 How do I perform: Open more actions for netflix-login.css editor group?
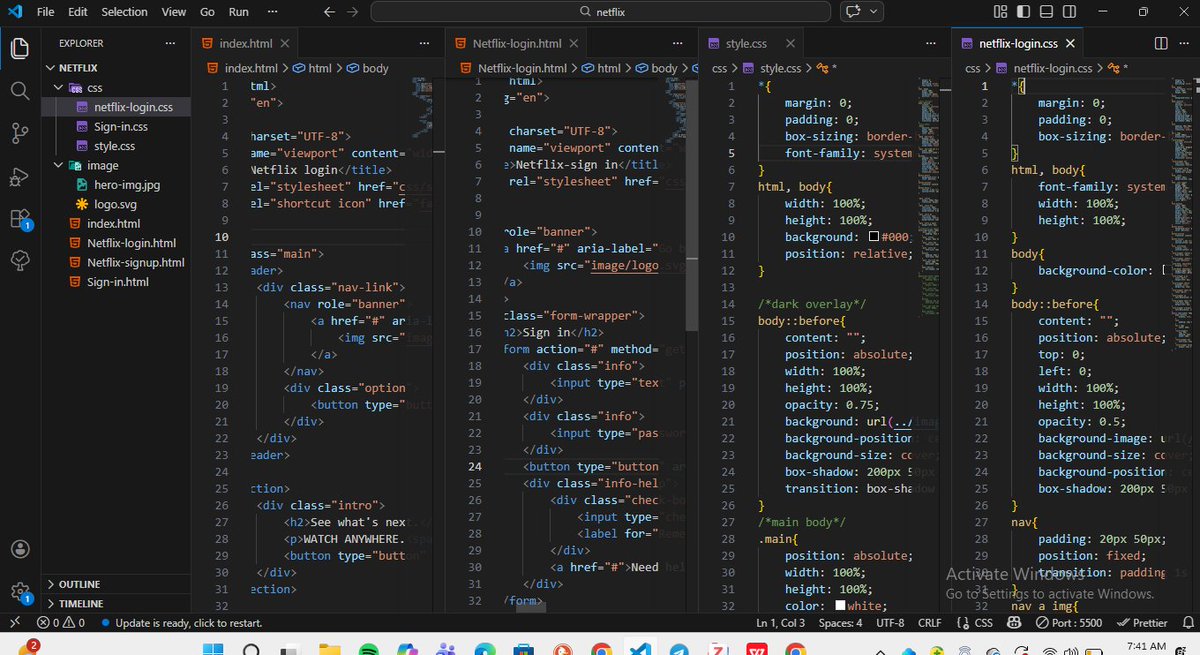pos(1184,43)
